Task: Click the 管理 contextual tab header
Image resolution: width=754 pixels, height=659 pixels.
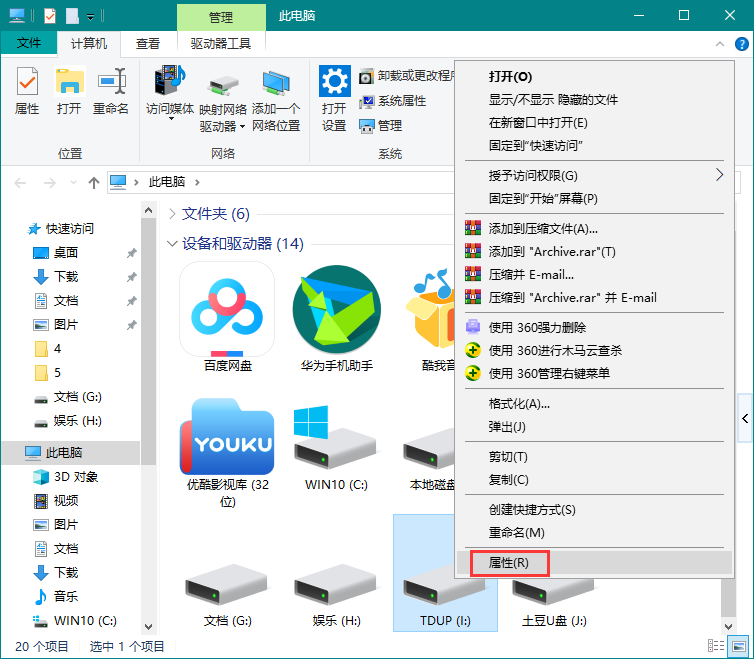Action: 221,17
